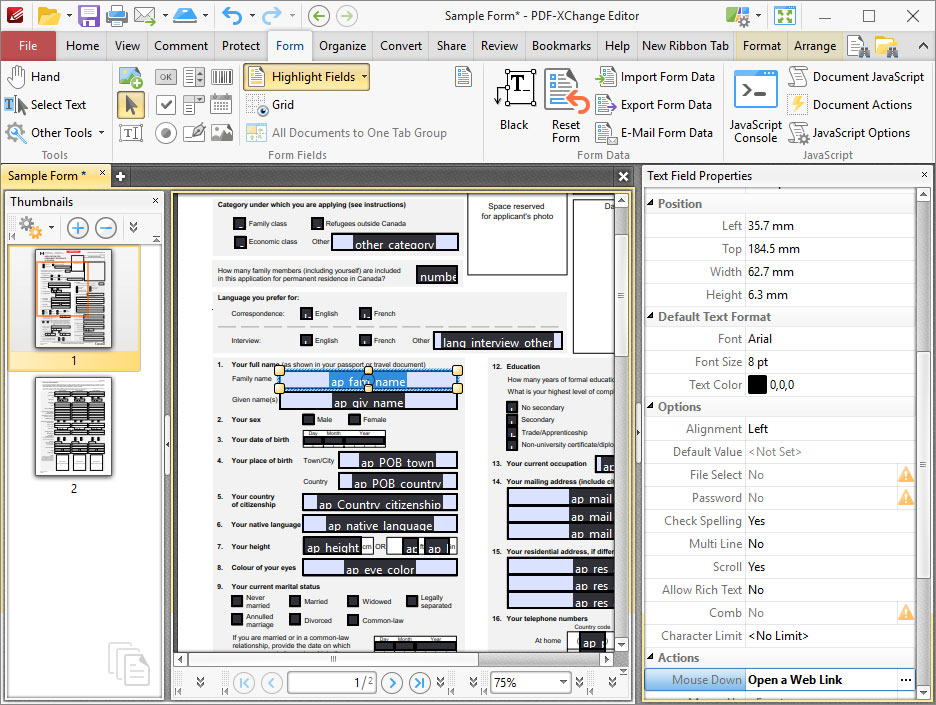936x705 pixels.
Task: Open the zoom level 75% dropdown
Action: click(x=563, y=682)
